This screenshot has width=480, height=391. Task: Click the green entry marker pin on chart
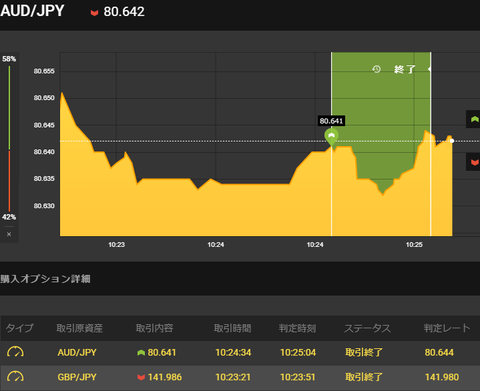point(331,137)
